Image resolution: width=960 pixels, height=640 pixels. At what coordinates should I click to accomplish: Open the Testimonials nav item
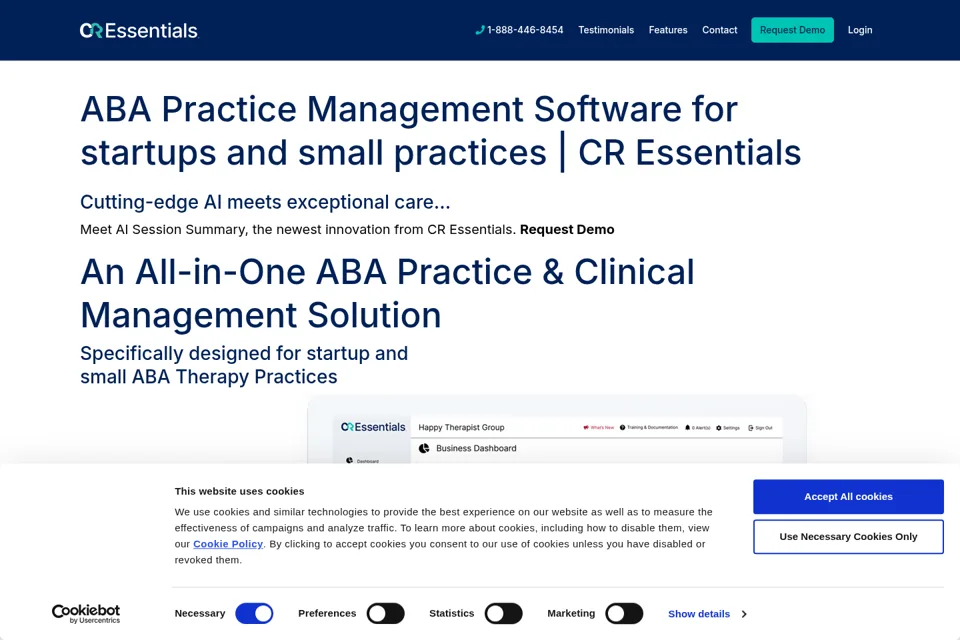click(606, 30)
